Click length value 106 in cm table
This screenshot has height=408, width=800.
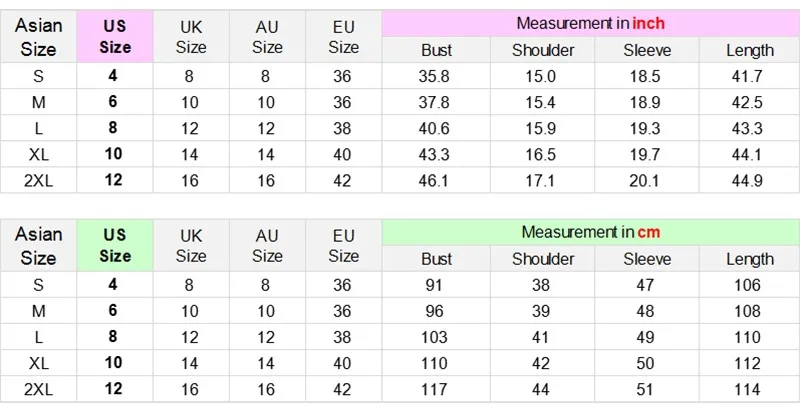click(x=747, y=285)
